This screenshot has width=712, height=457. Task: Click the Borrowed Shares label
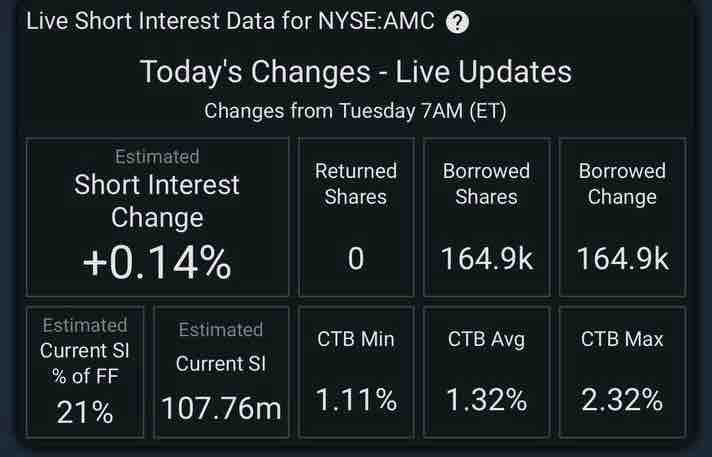[x=487, y=184]
